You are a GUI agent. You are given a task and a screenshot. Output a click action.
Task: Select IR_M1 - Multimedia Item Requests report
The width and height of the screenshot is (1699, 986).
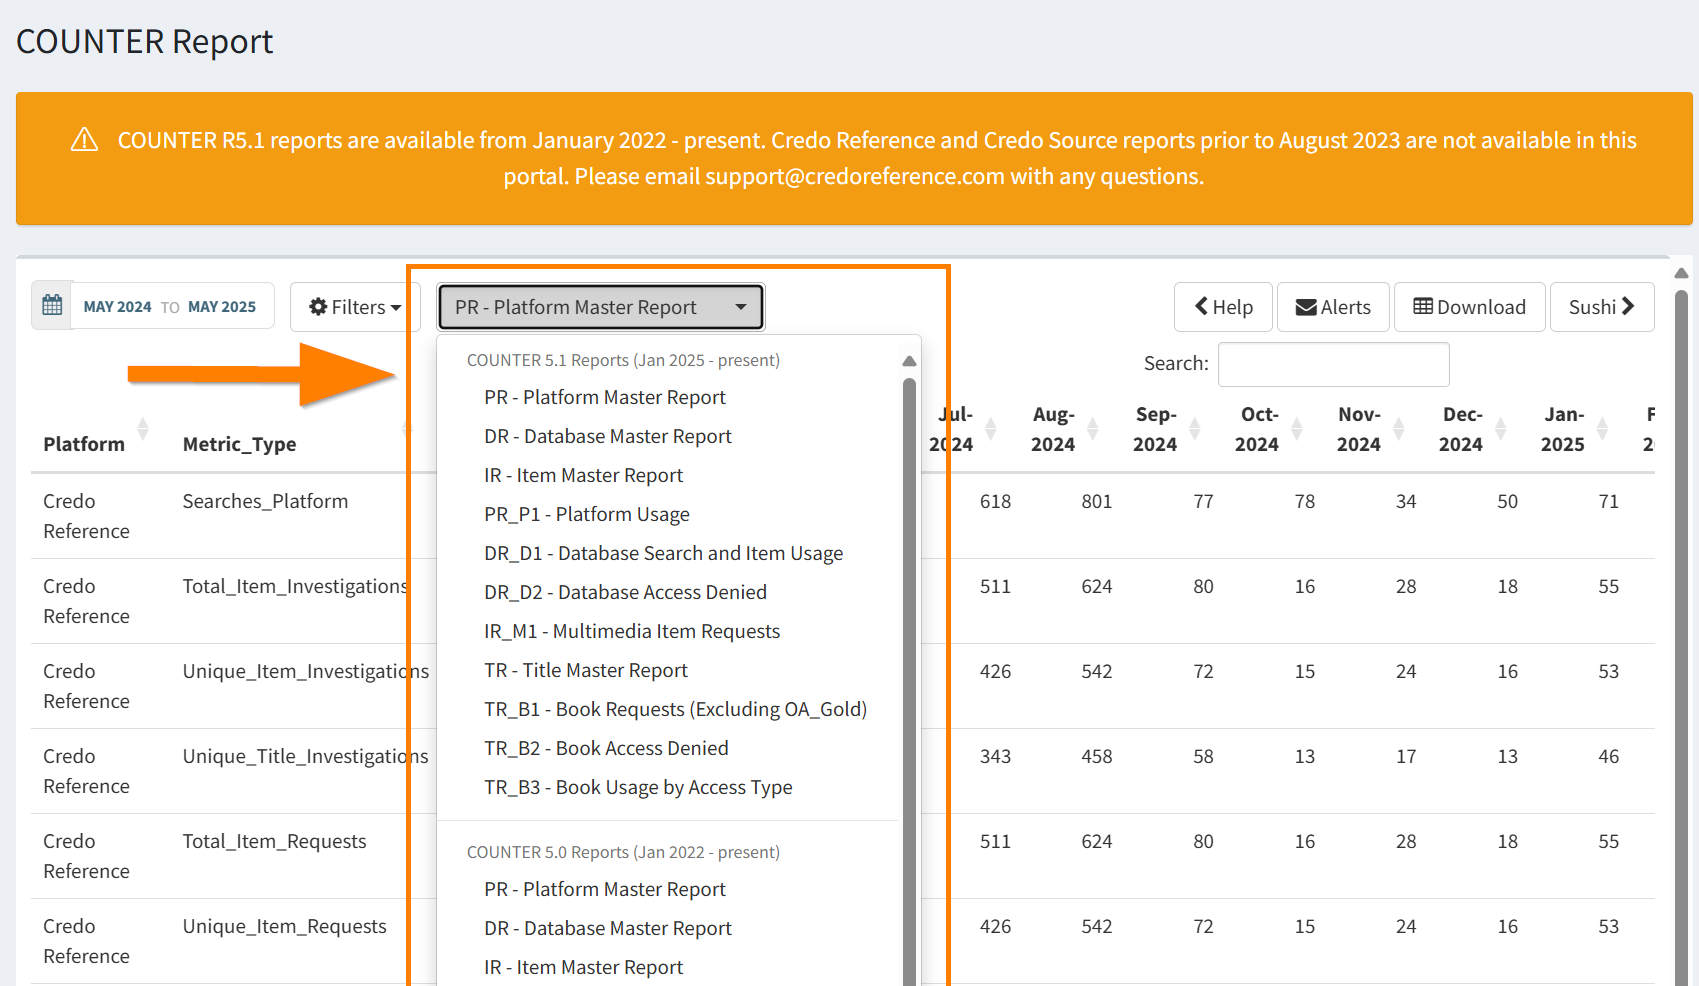[632, 630]
